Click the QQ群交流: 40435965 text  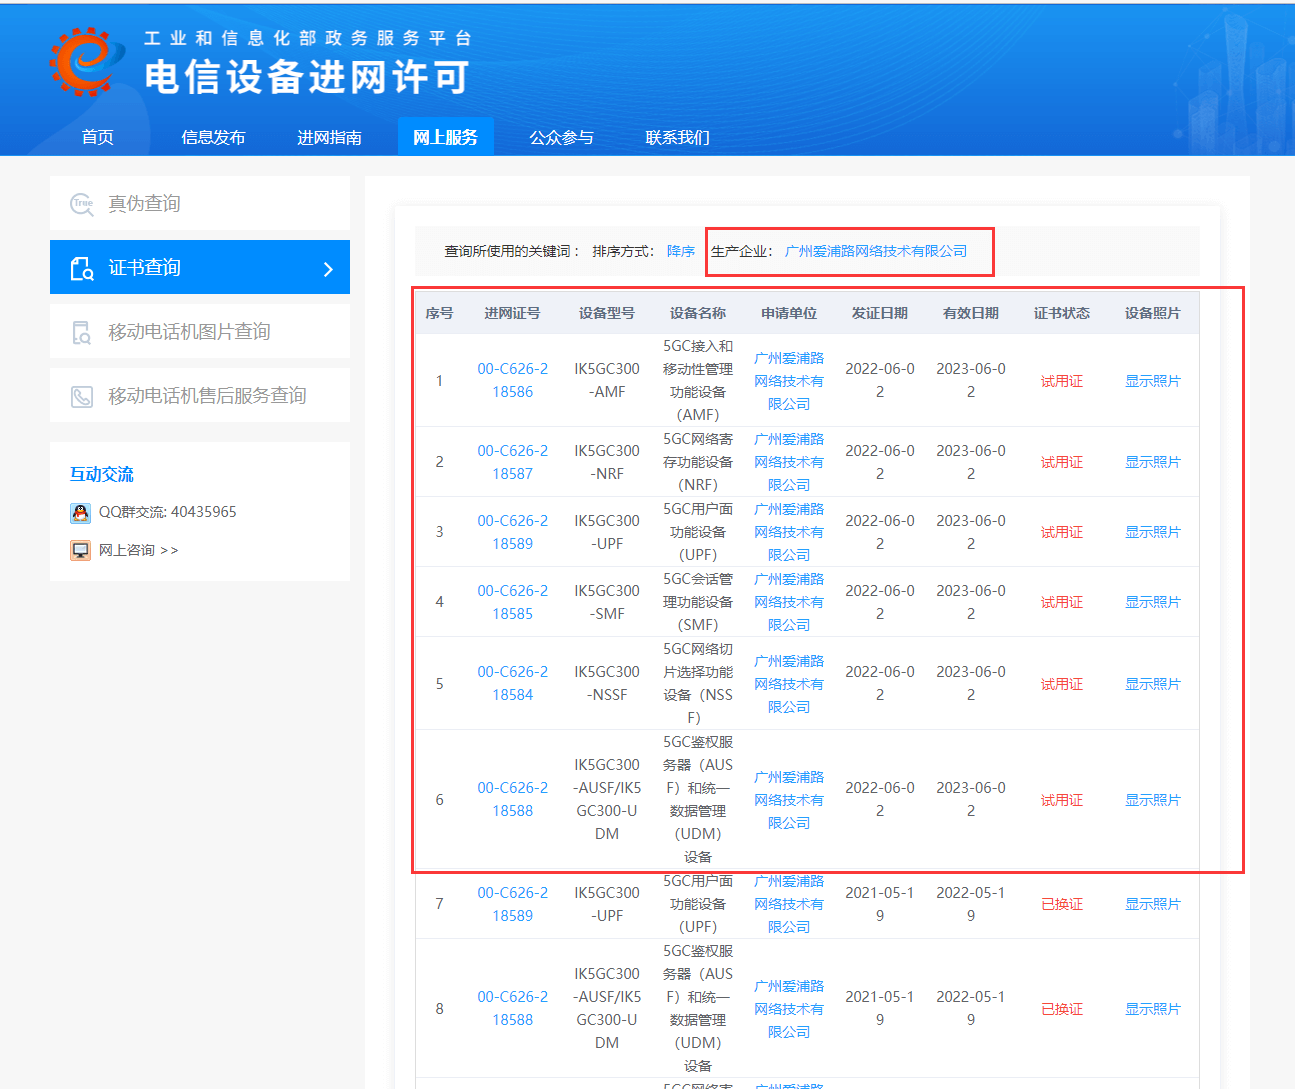tap(168, 512)
